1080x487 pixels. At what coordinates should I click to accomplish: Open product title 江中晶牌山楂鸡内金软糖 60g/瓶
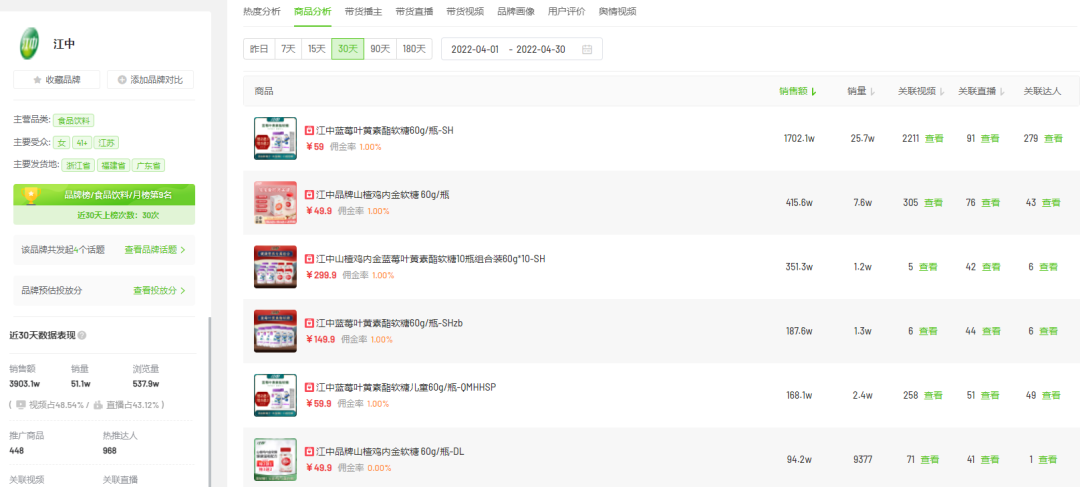[382, 195]
